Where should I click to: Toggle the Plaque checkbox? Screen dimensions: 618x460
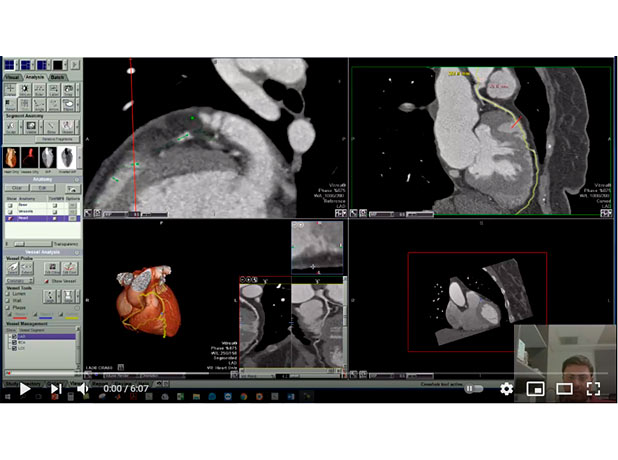point(8,309)
